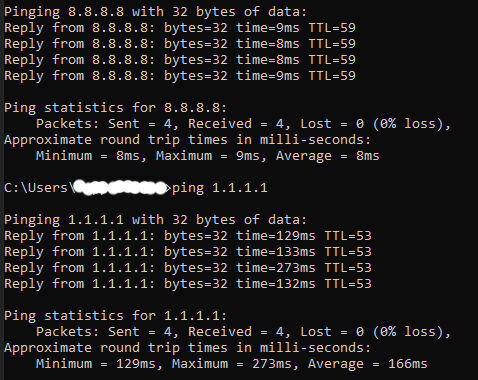Click the 1.1.1.1 reply with time=133ms

tap(188, 252)
